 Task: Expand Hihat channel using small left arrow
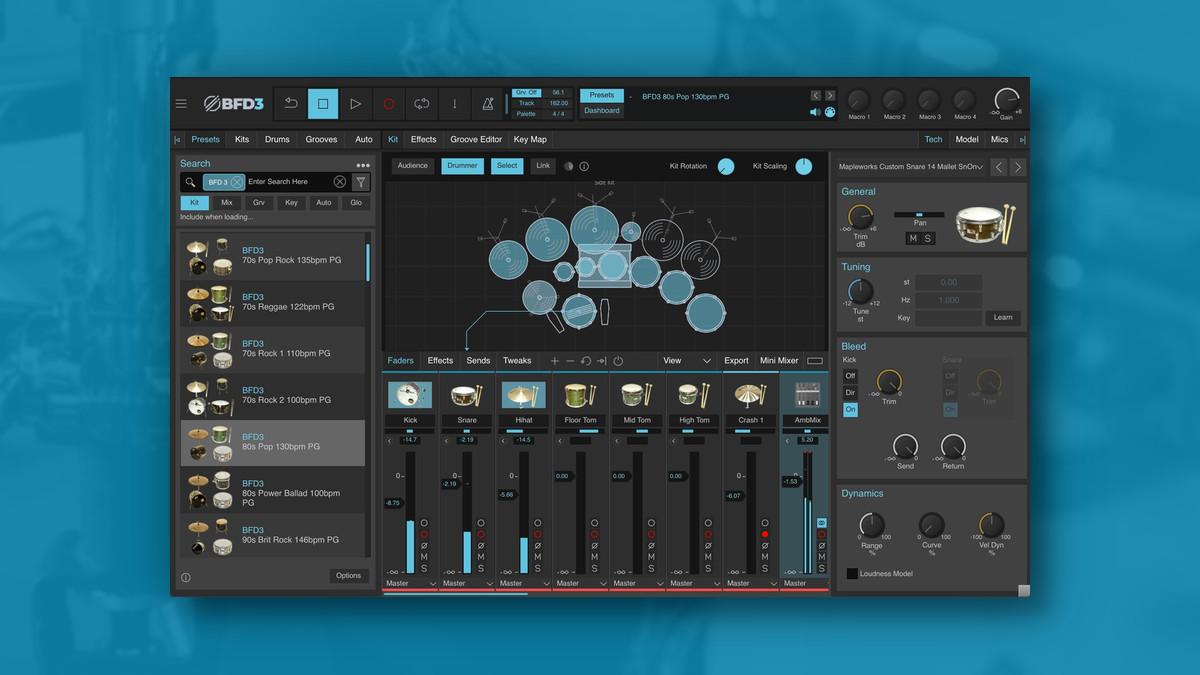[504, 440]
